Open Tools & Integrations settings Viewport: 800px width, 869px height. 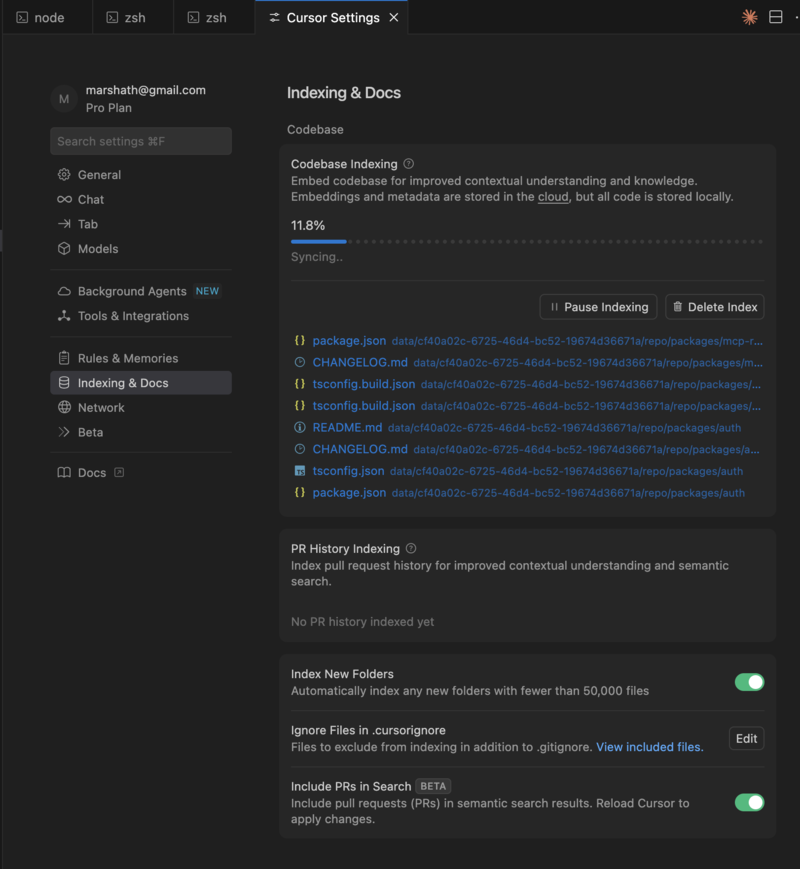(141, 316)
